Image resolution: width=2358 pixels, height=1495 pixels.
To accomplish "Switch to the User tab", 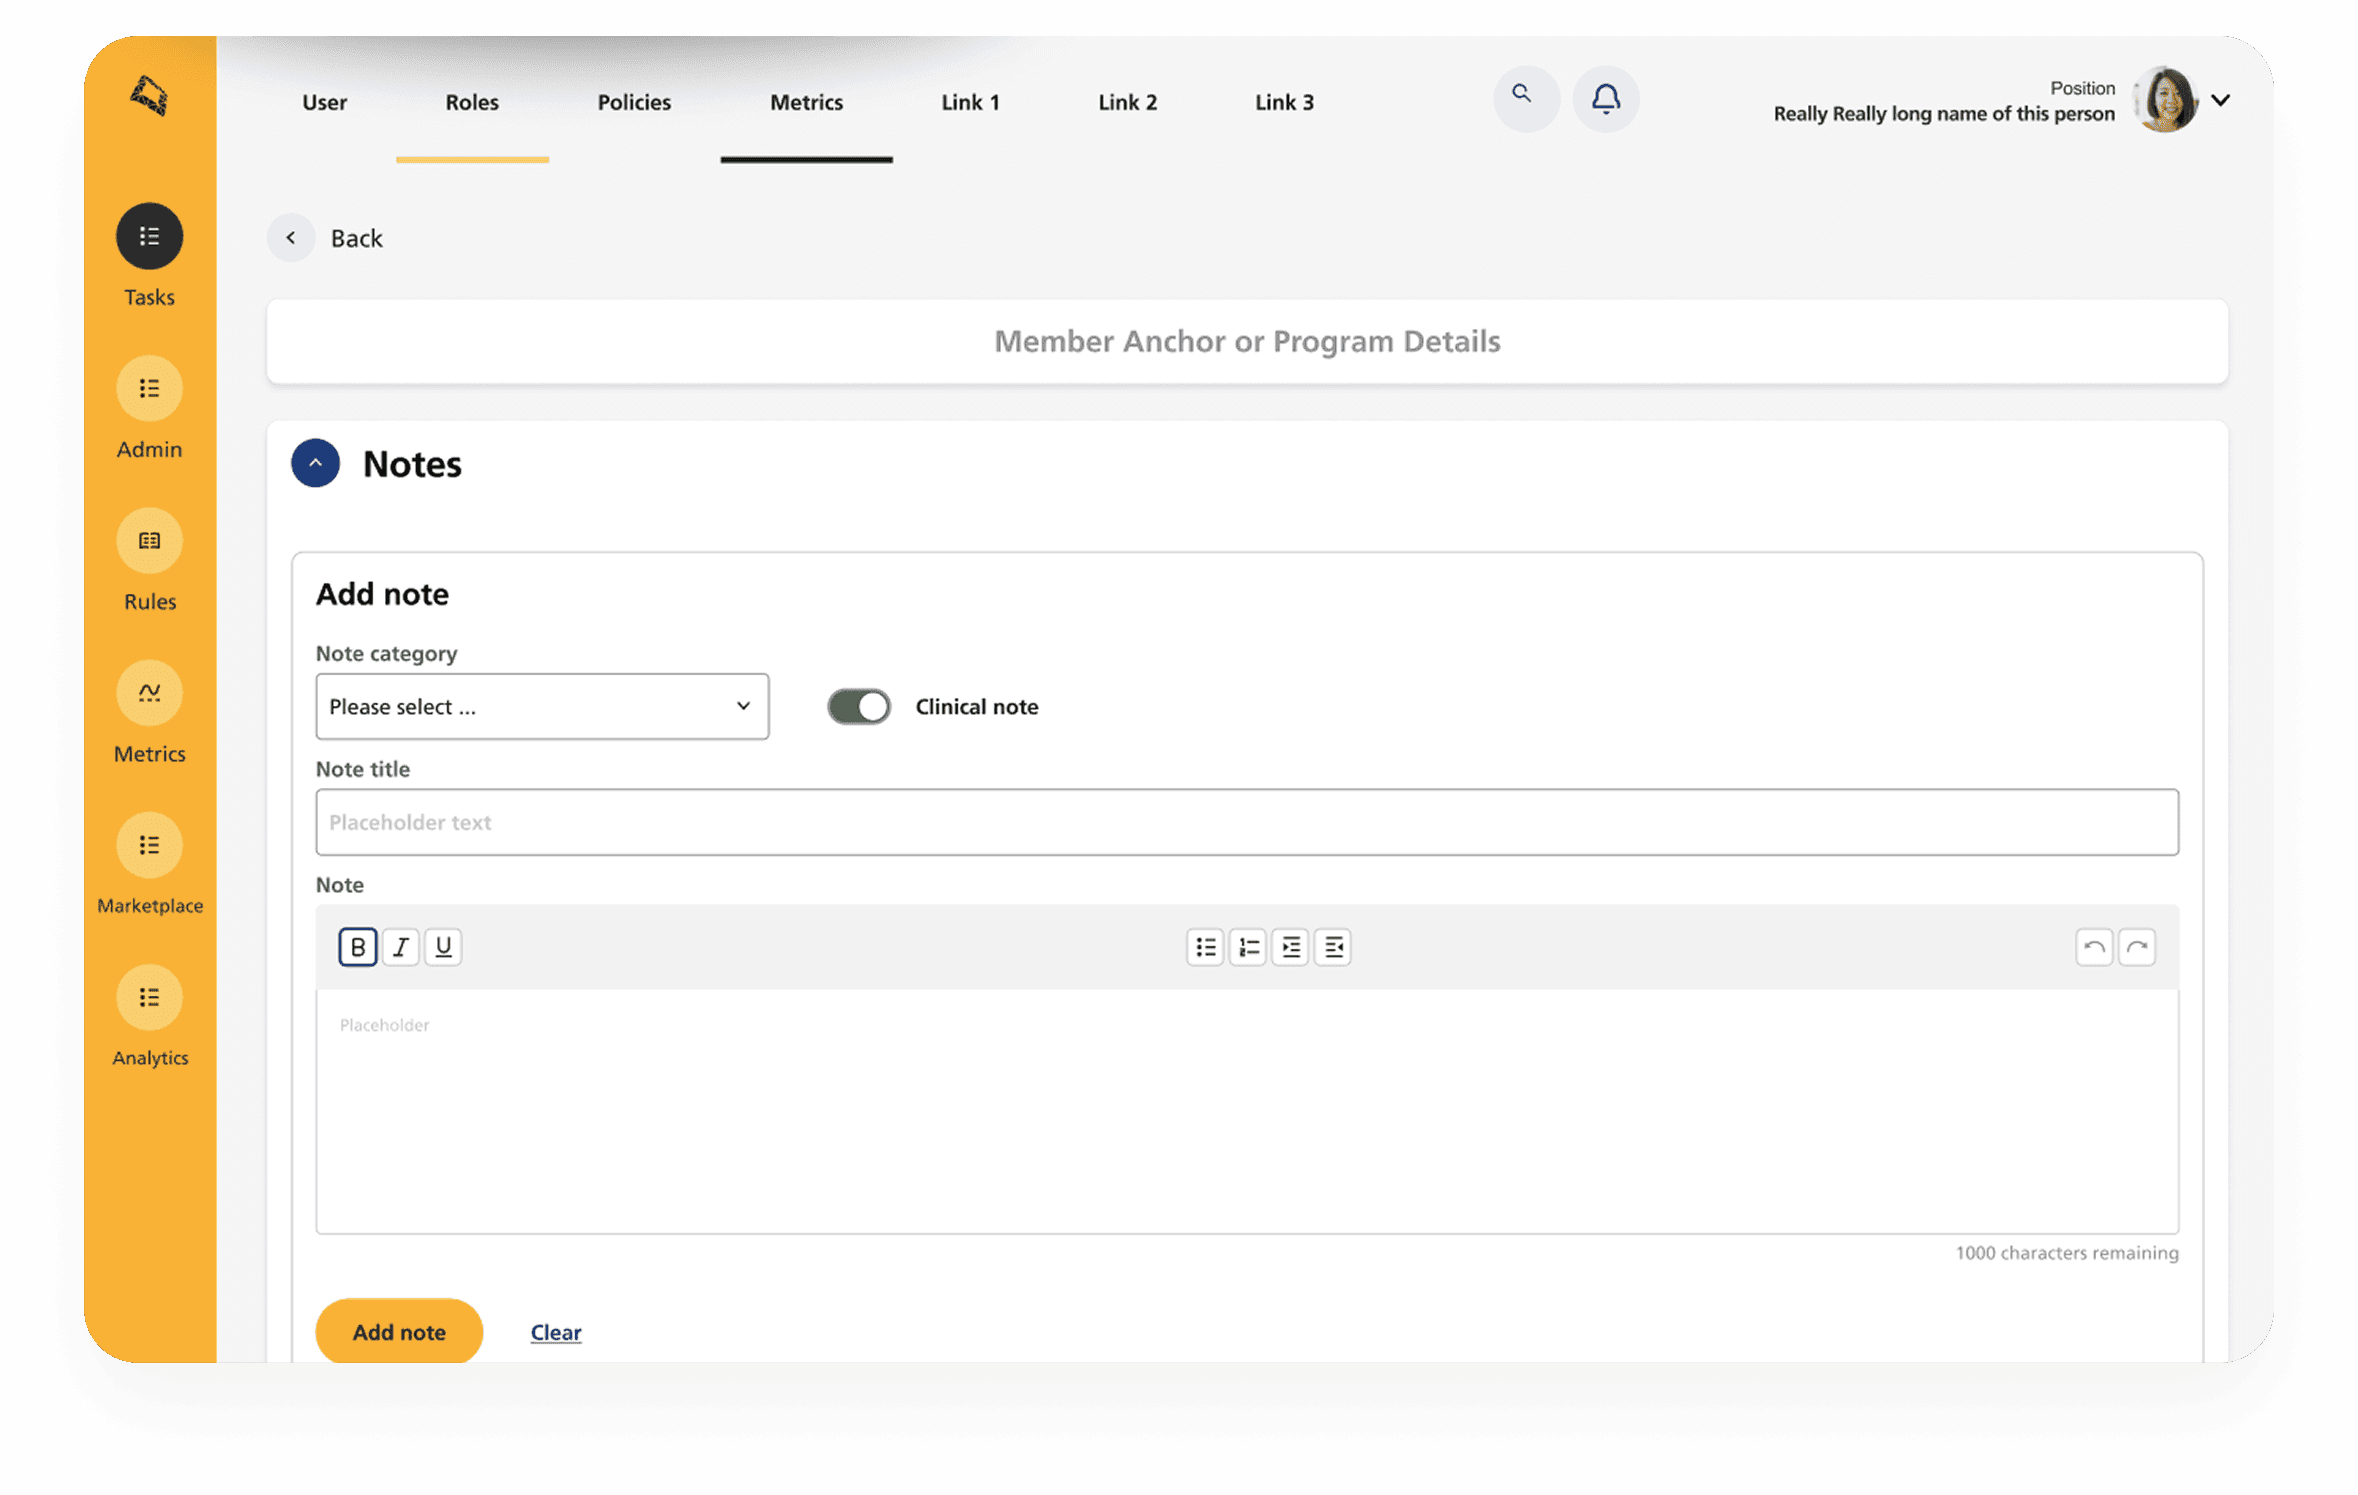I will [x=325, y=102].
